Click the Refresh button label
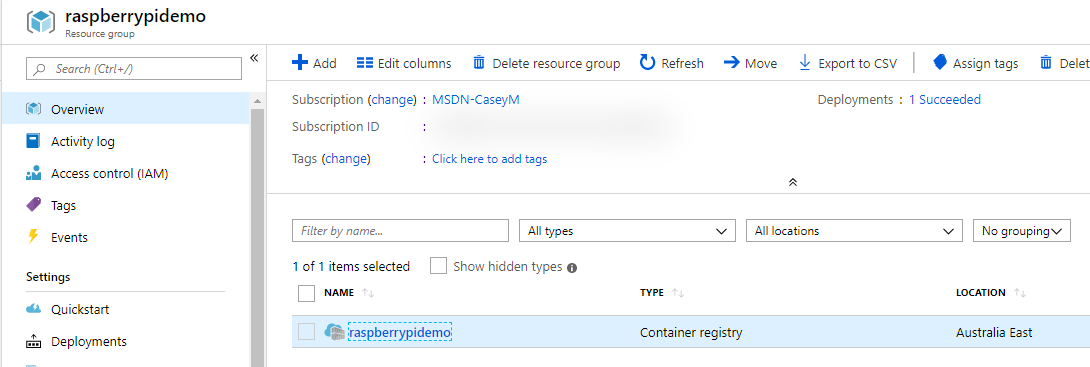Viewport: 1090px width, 367px height. tap(683, 63)
